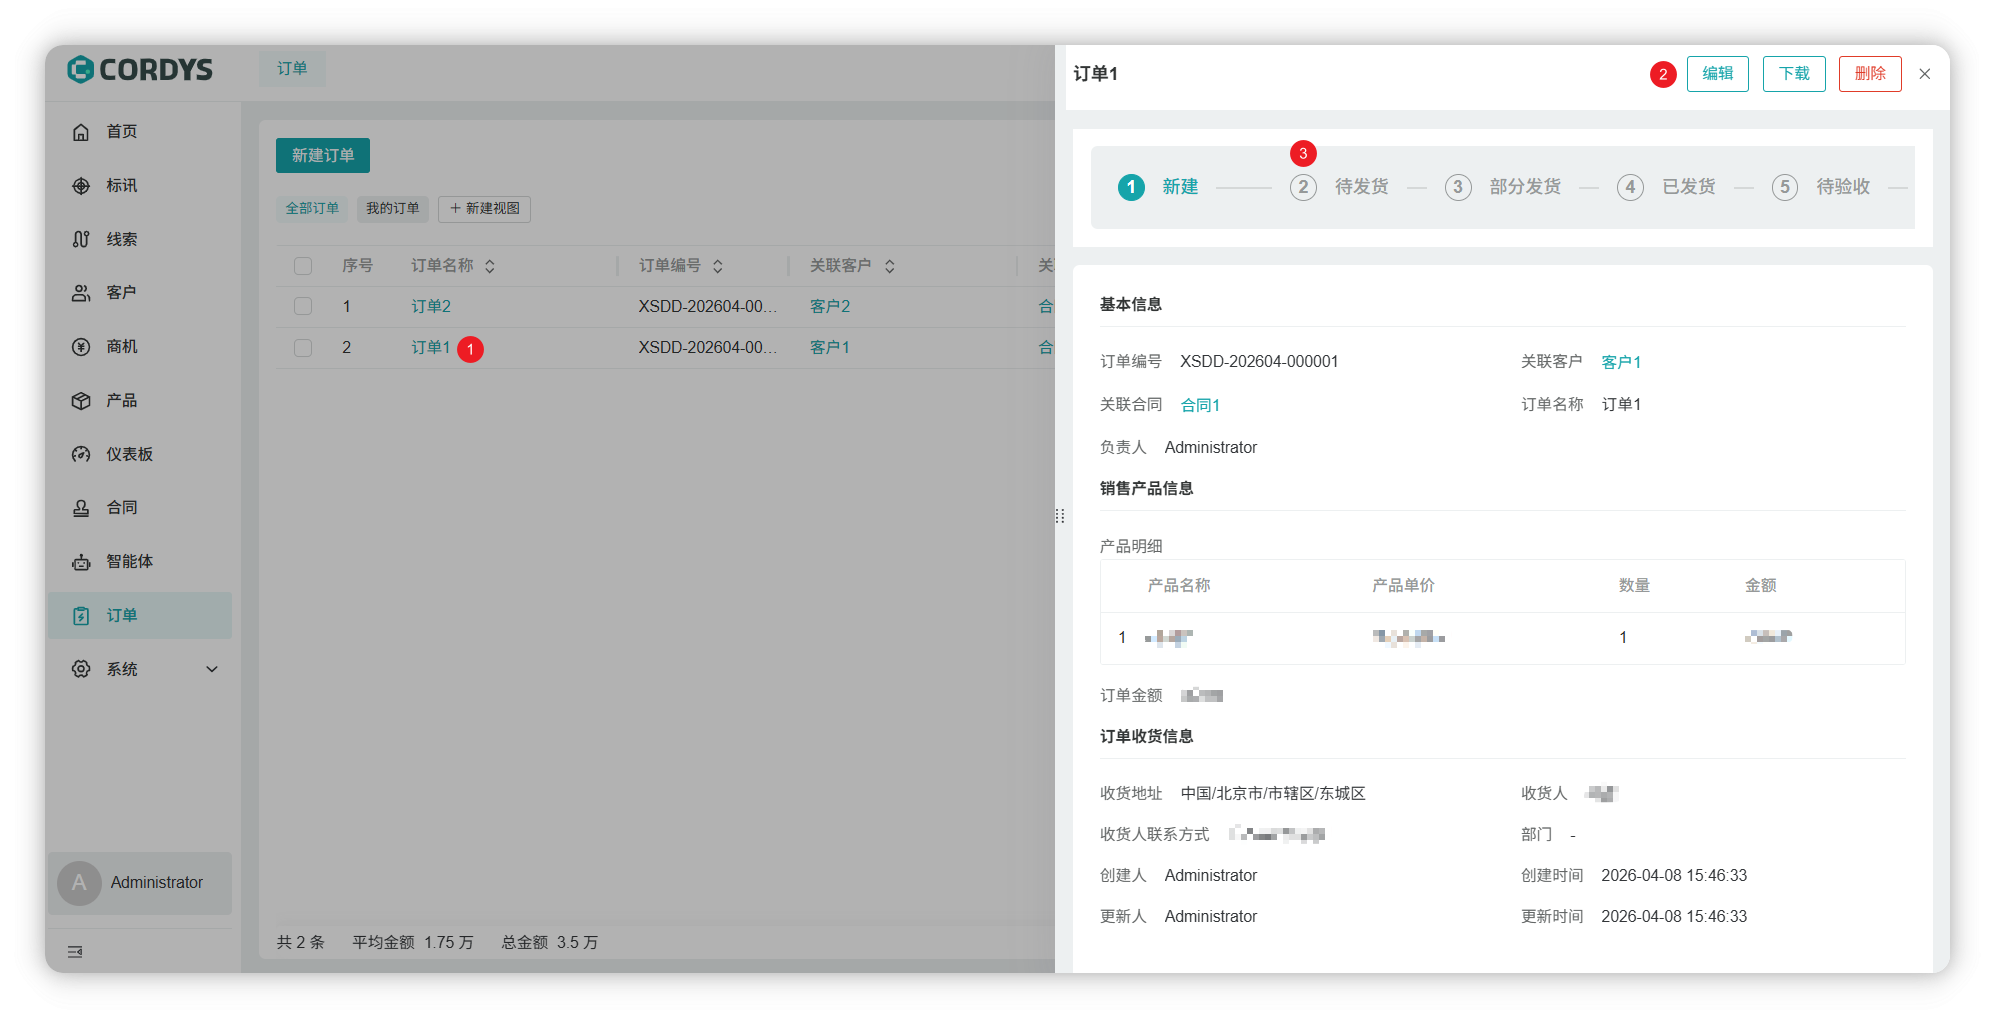Sort by 订单名称 column arrows

(x=490, y=266)
